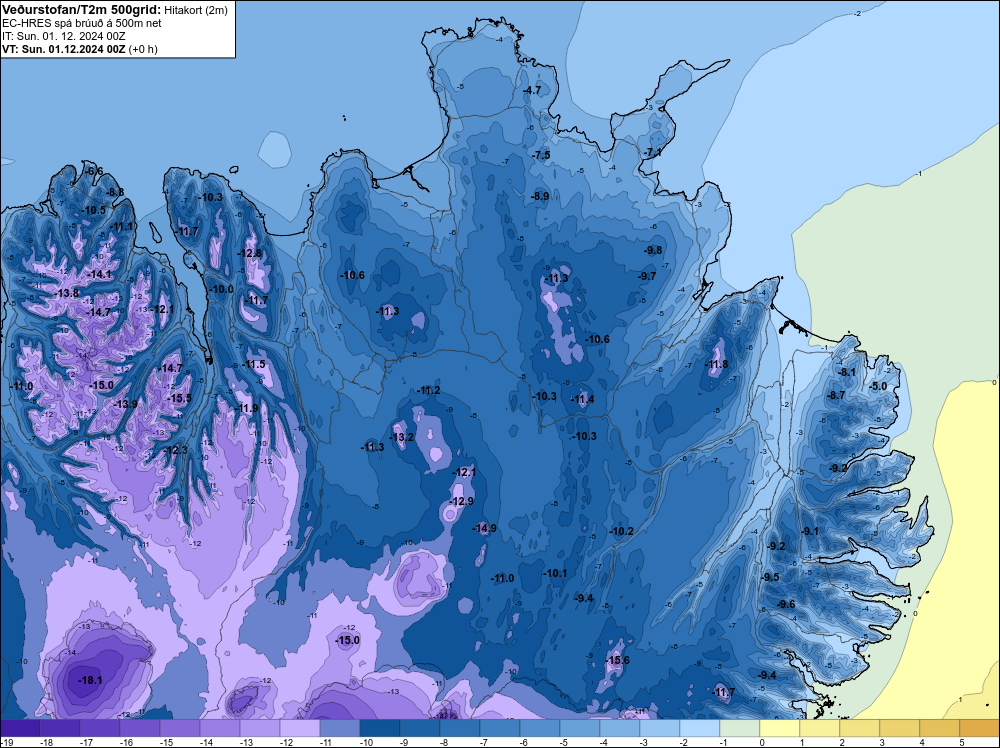Select the -12.9 temperature value
The image size is (1000, 748).
click(461, 501)
